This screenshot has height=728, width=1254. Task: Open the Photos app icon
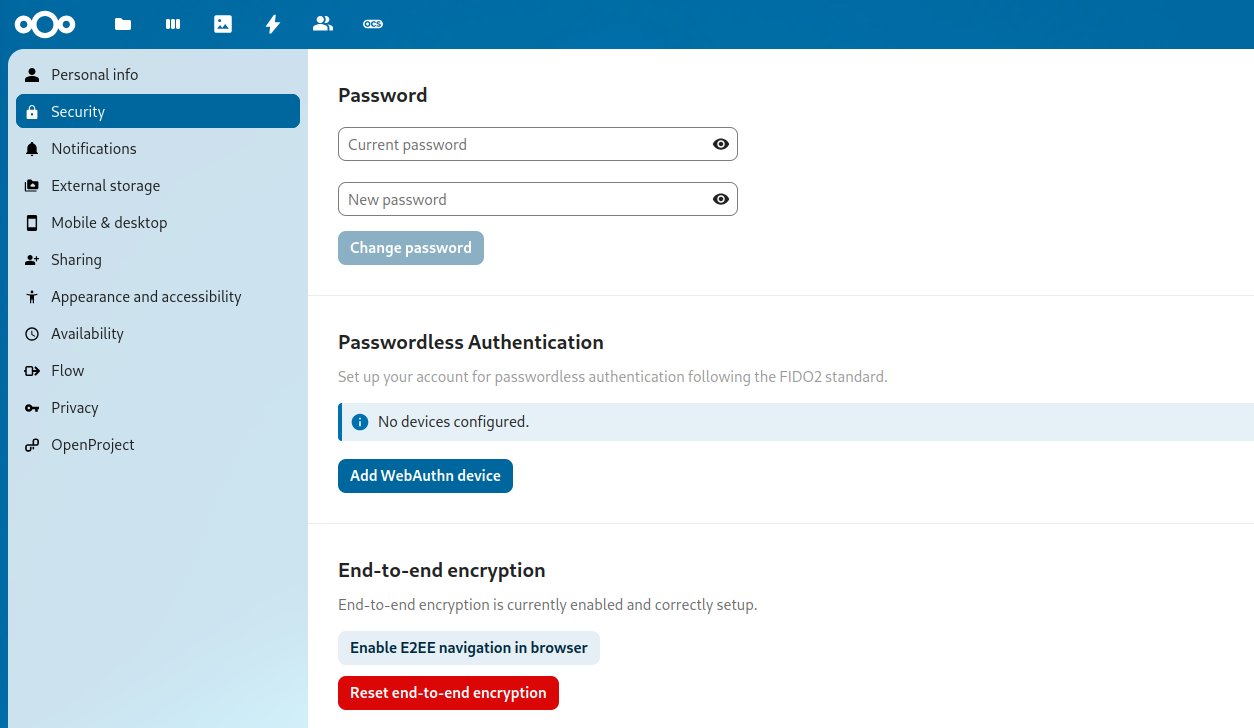[x=223, y=24]
